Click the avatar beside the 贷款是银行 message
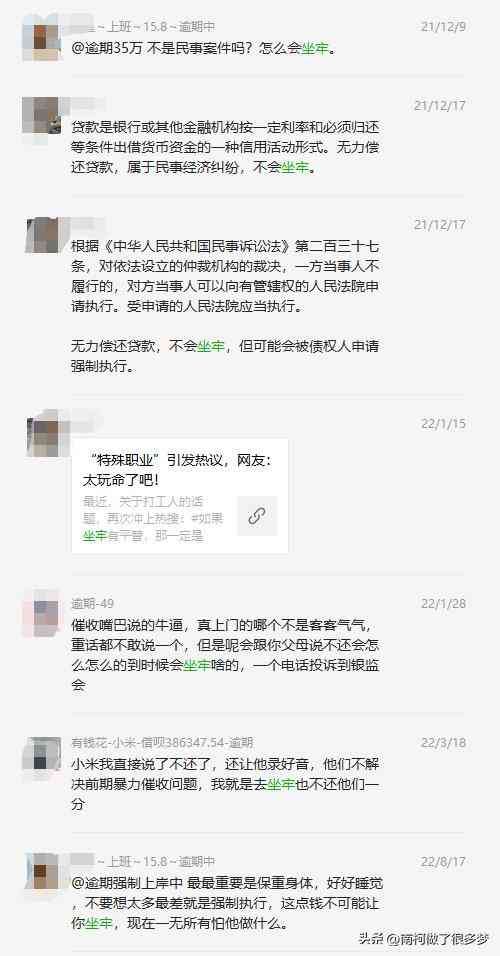This screenshot has height=956, width=500. (x=41, y=116)
